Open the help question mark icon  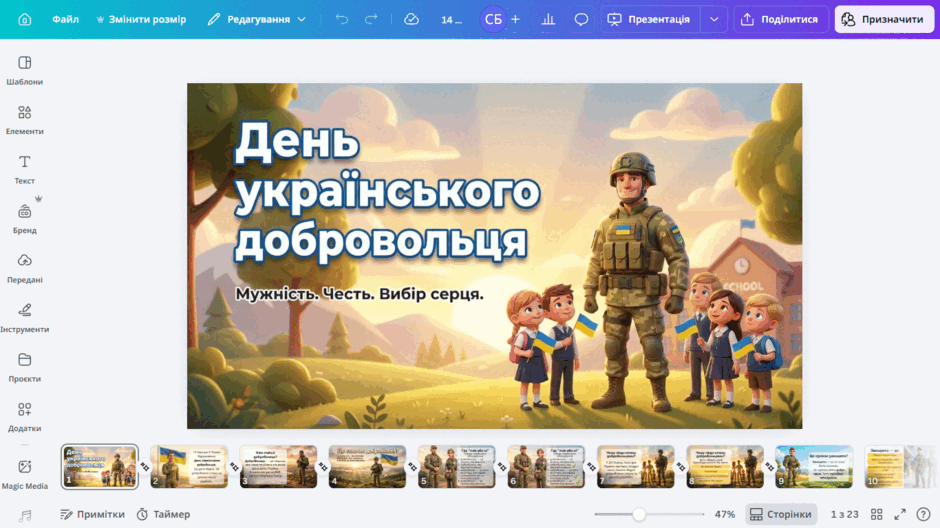pos(923,514)
